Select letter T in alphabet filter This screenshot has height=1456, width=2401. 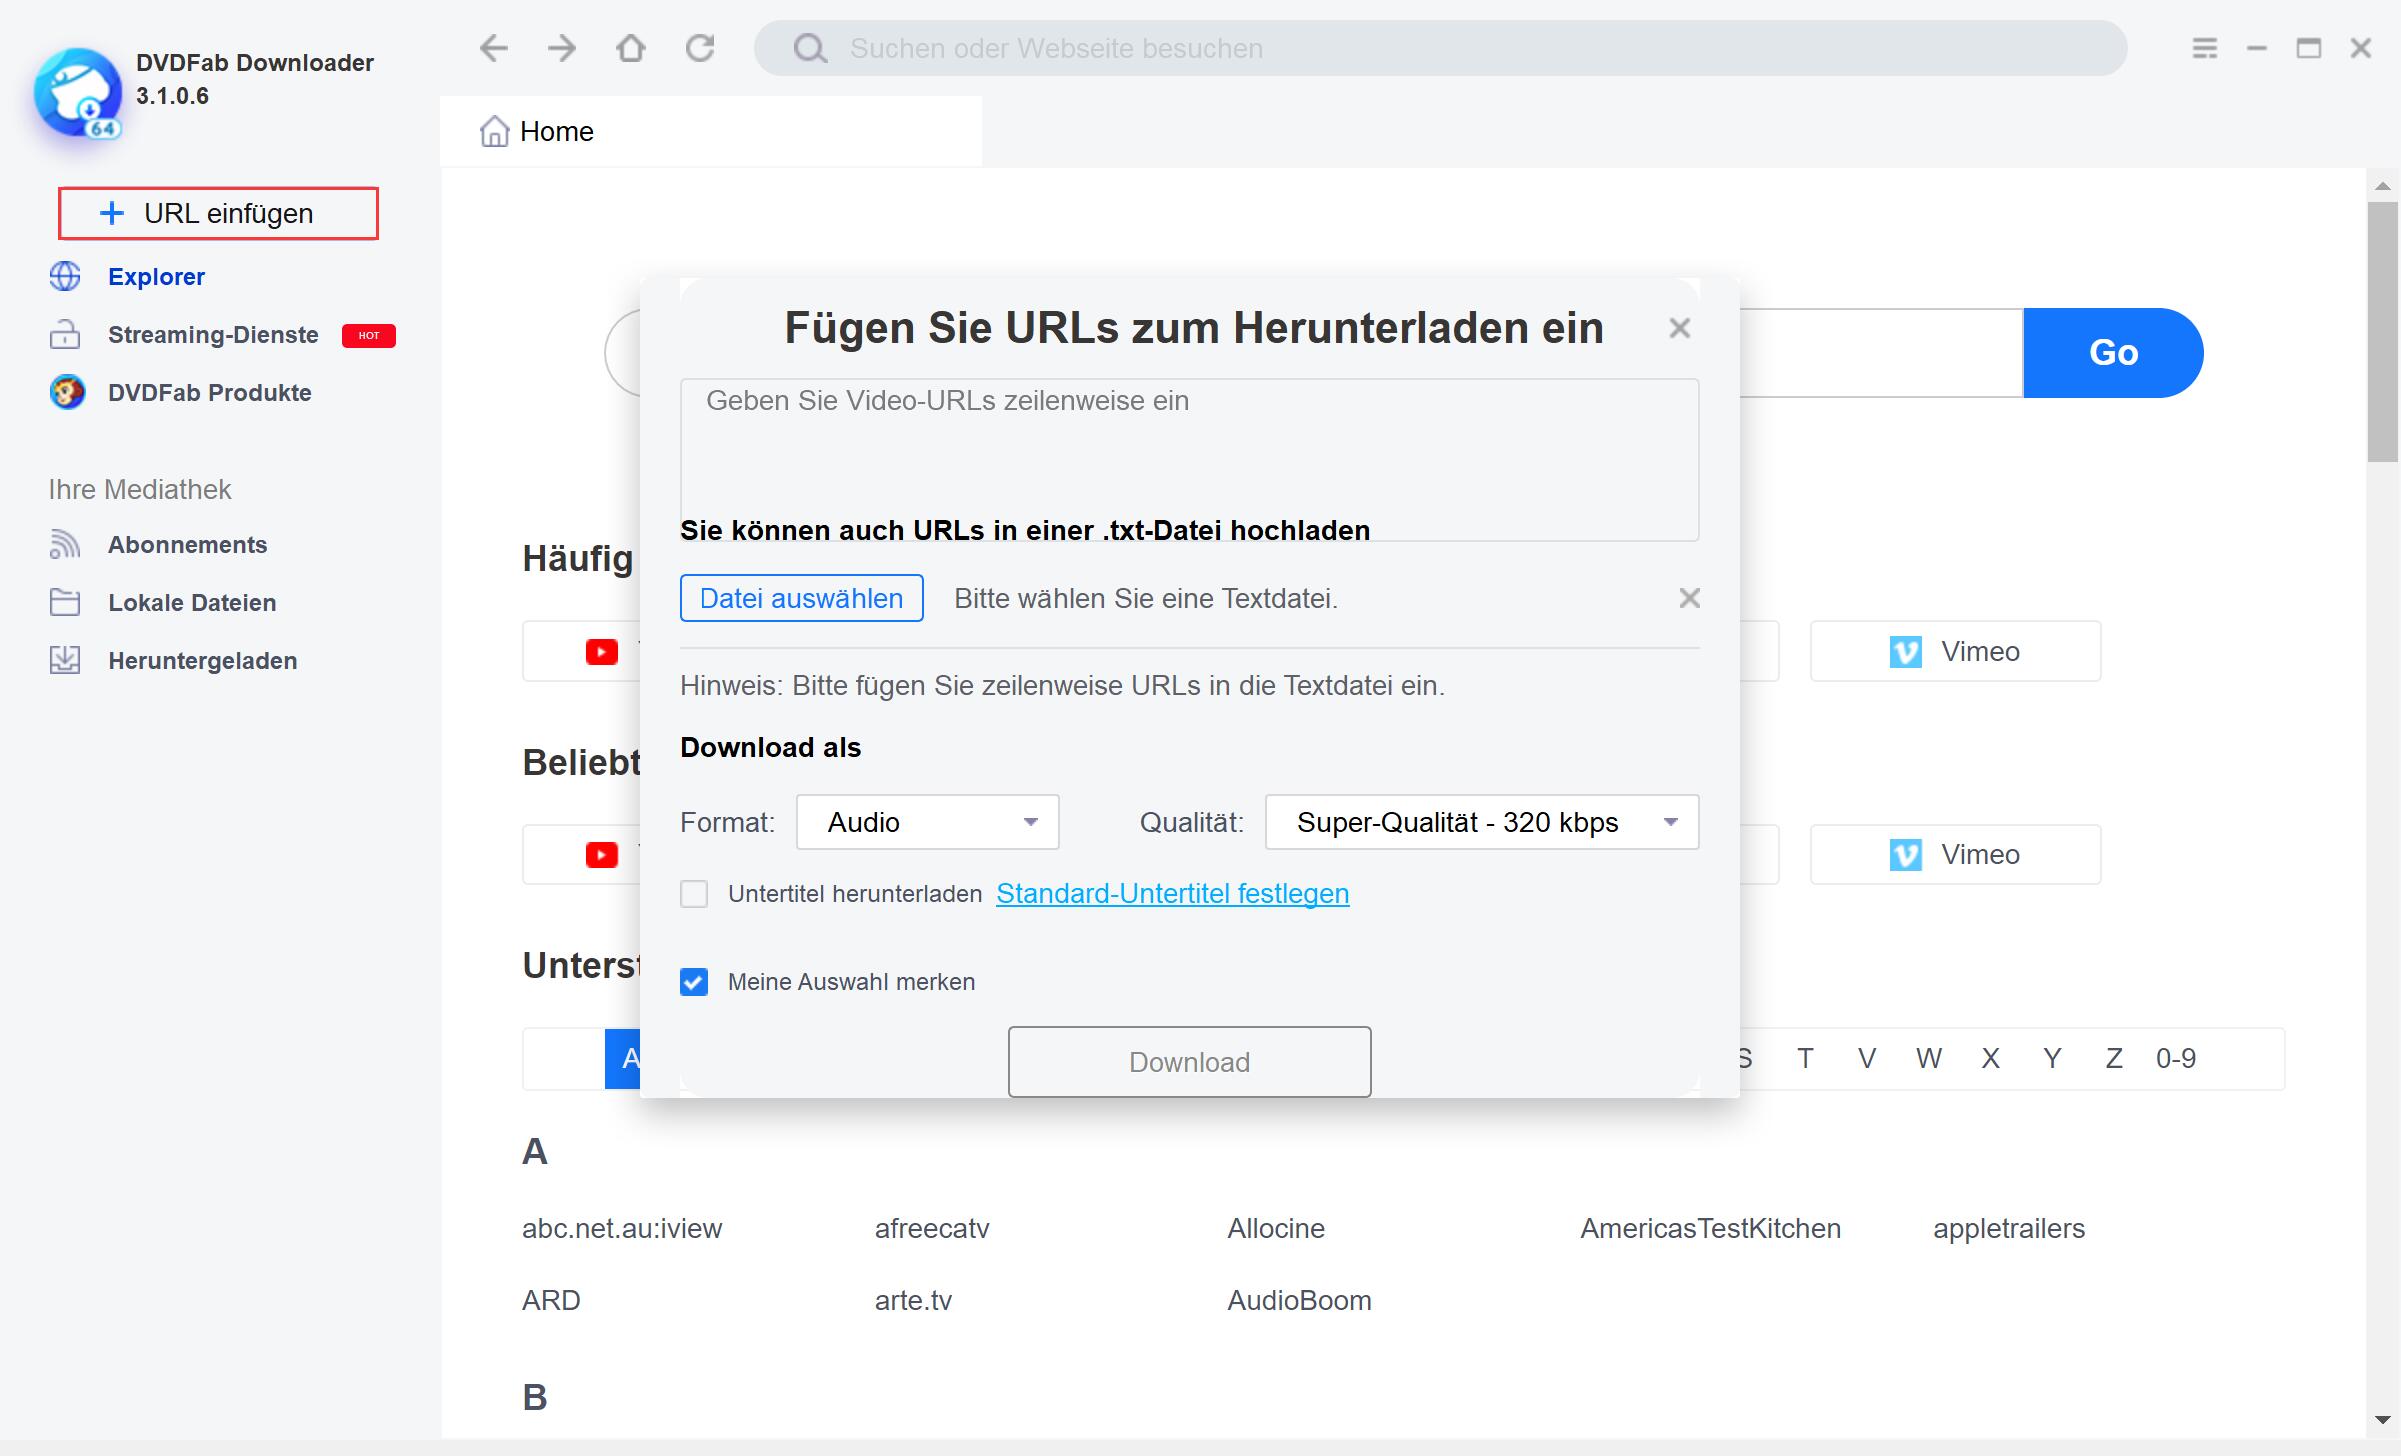click(1805, 1059)
